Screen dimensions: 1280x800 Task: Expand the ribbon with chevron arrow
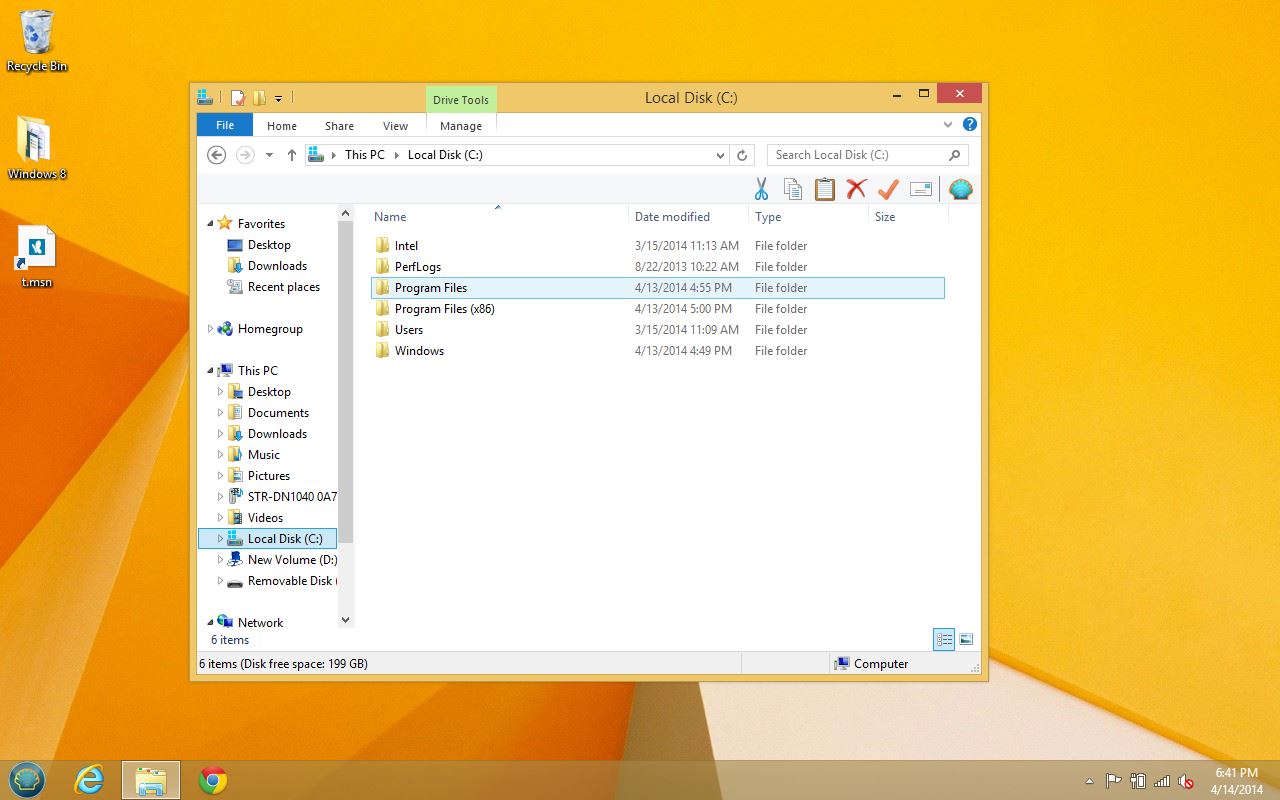click(x=948, y=125)
